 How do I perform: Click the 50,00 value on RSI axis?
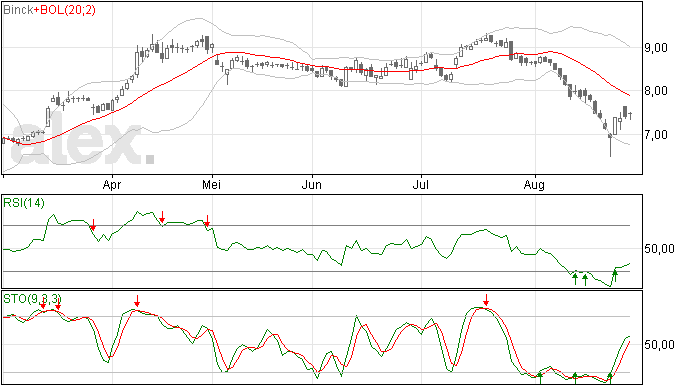click(x=659, y=249)
